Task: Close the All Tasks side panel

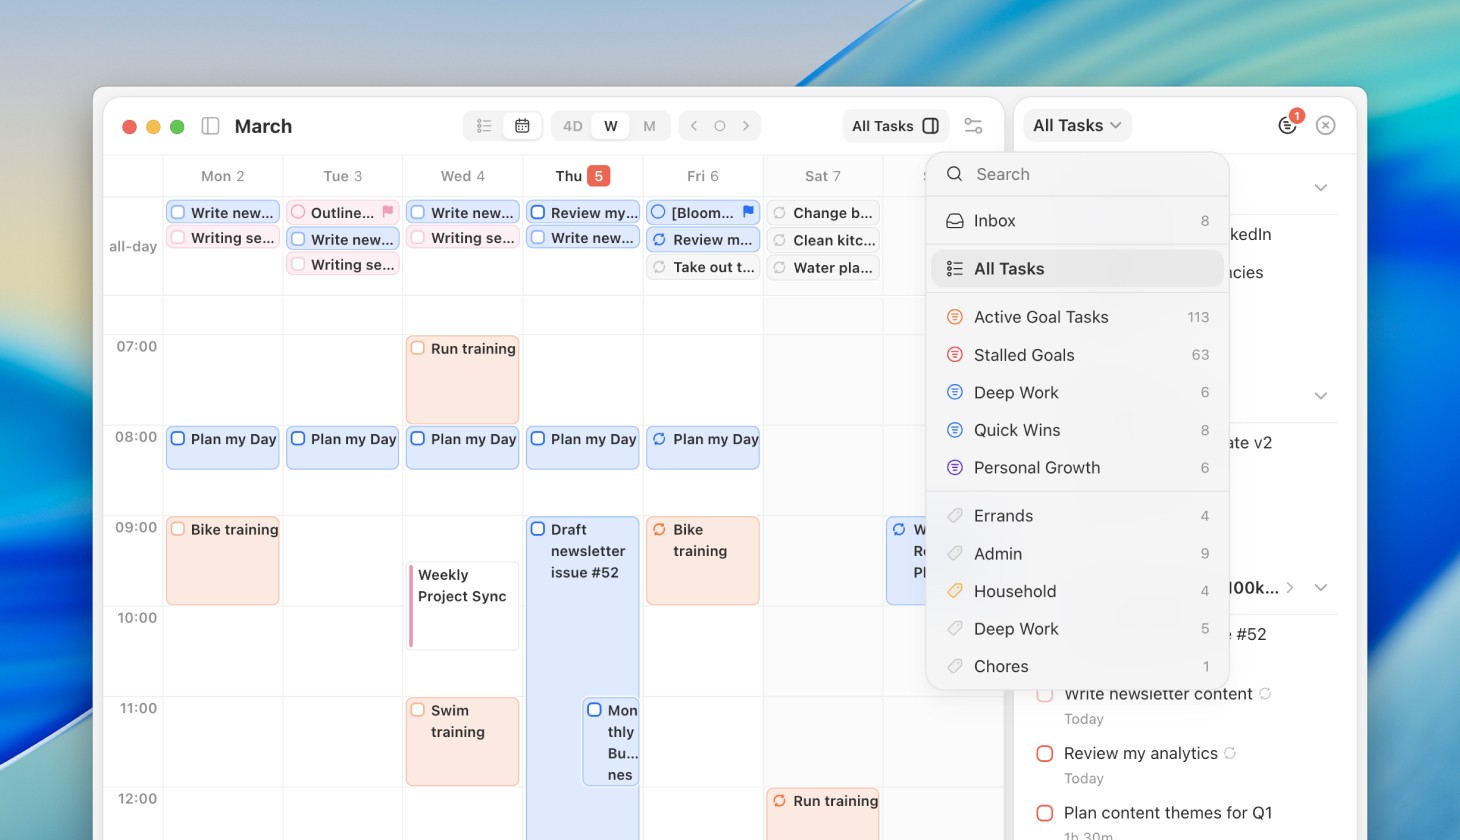Action: click(1326, 125)
